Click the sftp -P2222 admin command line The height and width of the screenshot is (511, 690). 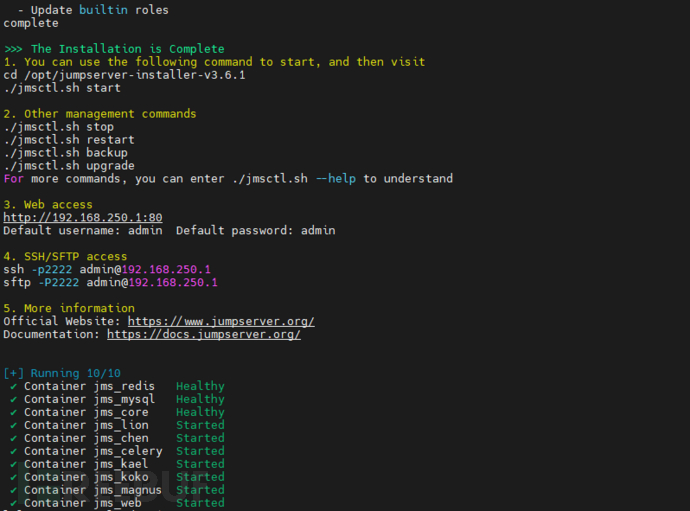click(x=110, y=282)
